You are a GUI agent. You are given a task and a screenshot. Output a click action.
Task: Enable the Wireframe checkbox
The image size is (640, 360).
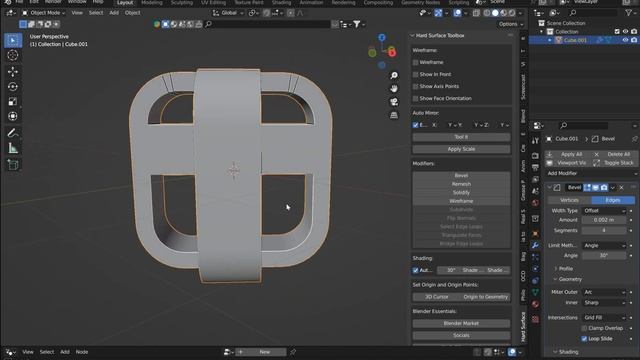416,62
